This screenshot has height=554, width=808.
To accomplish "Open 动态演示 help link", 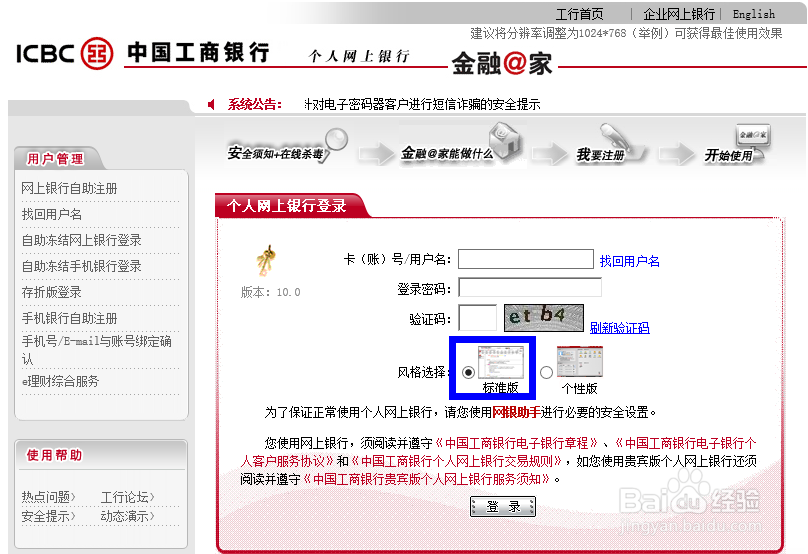I will pyautogui.click(x=127, y=516).
